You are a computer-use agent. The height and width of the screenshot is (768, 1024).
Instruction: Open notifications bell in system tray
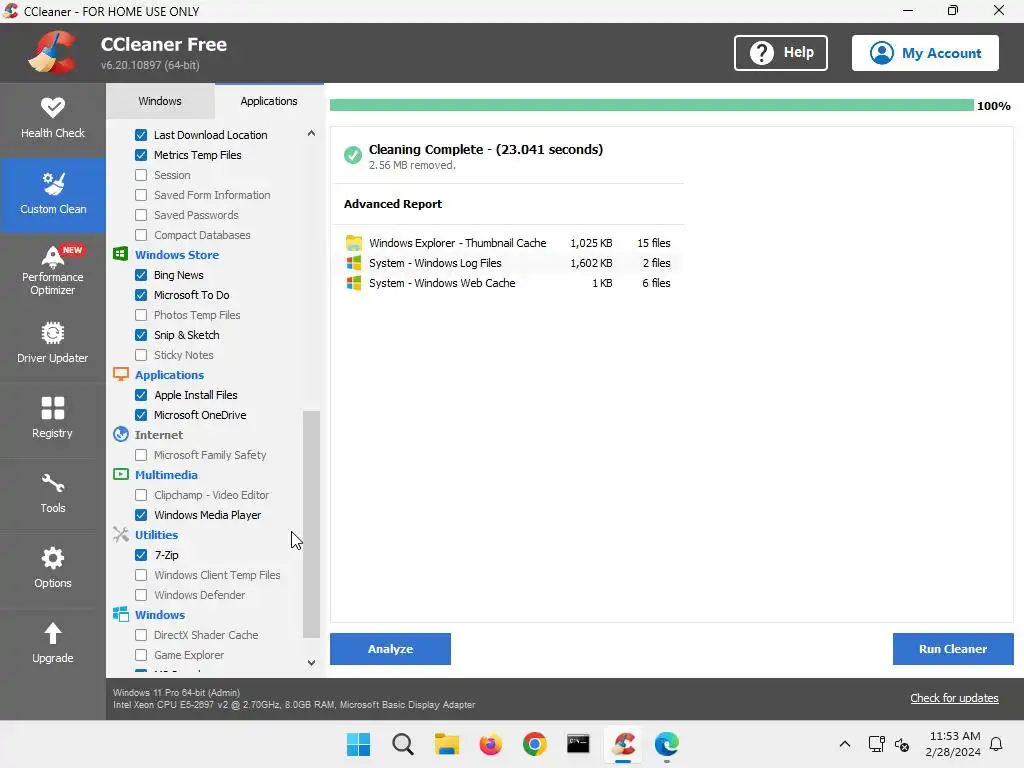pos(997,744)
